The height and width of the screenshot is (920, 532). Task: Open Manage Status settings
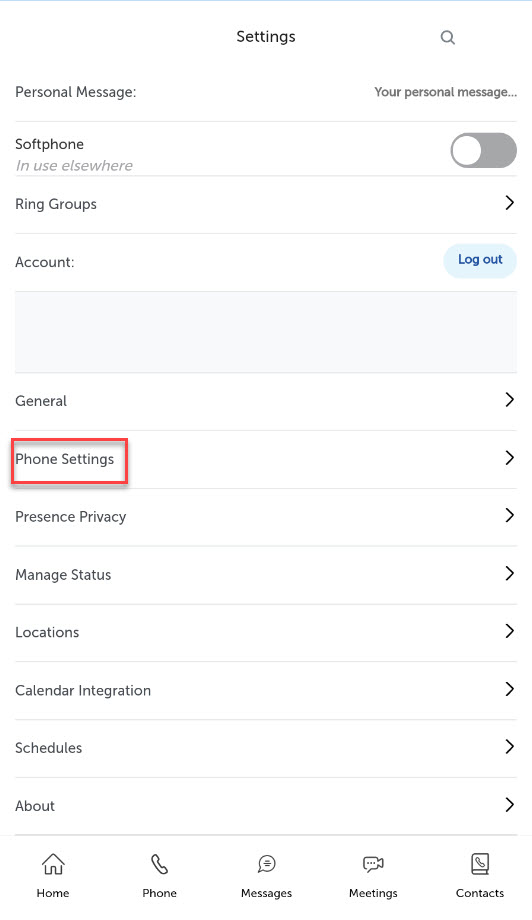point(266,574)
